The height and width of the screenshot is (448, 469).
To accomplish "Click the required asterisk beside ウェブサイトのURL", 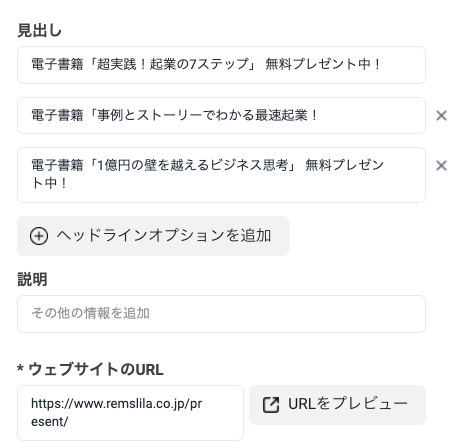I will tap(20, 368).
